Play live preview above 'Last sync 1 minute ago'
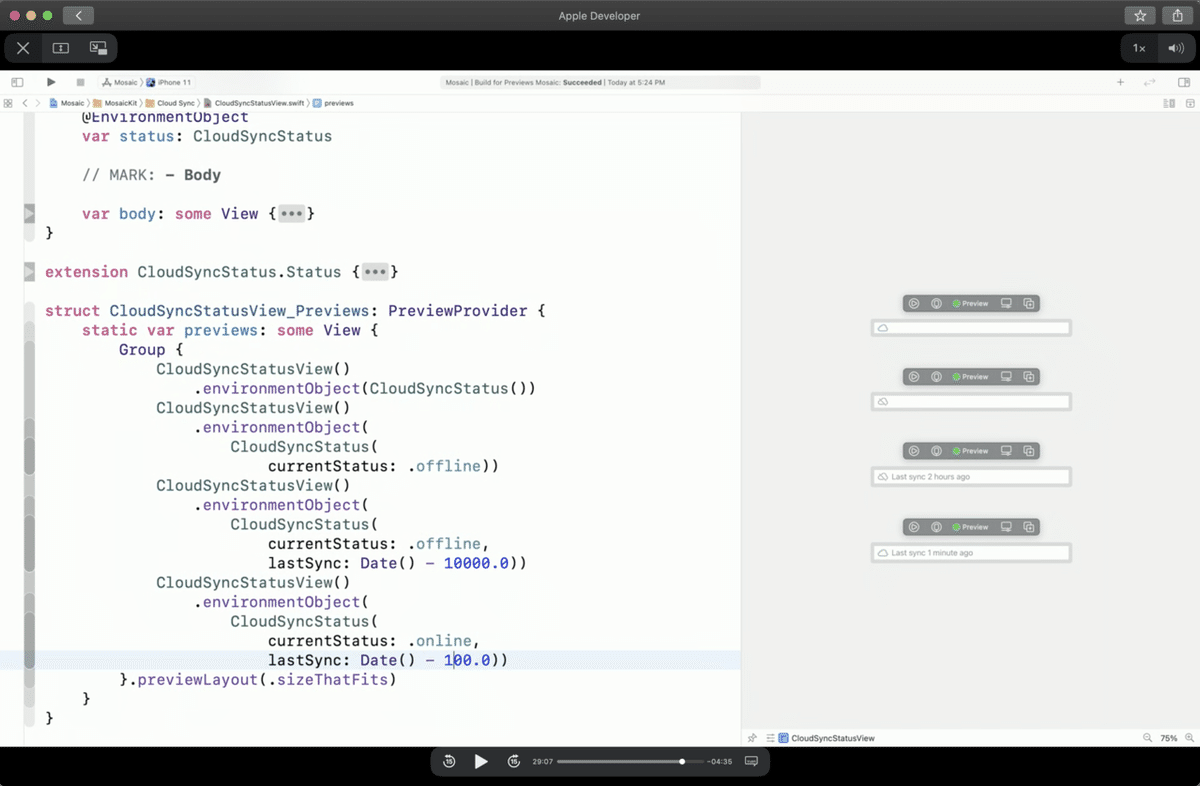Image resolution: width=1200 pixels, height=786 pixels. point(914,527)
